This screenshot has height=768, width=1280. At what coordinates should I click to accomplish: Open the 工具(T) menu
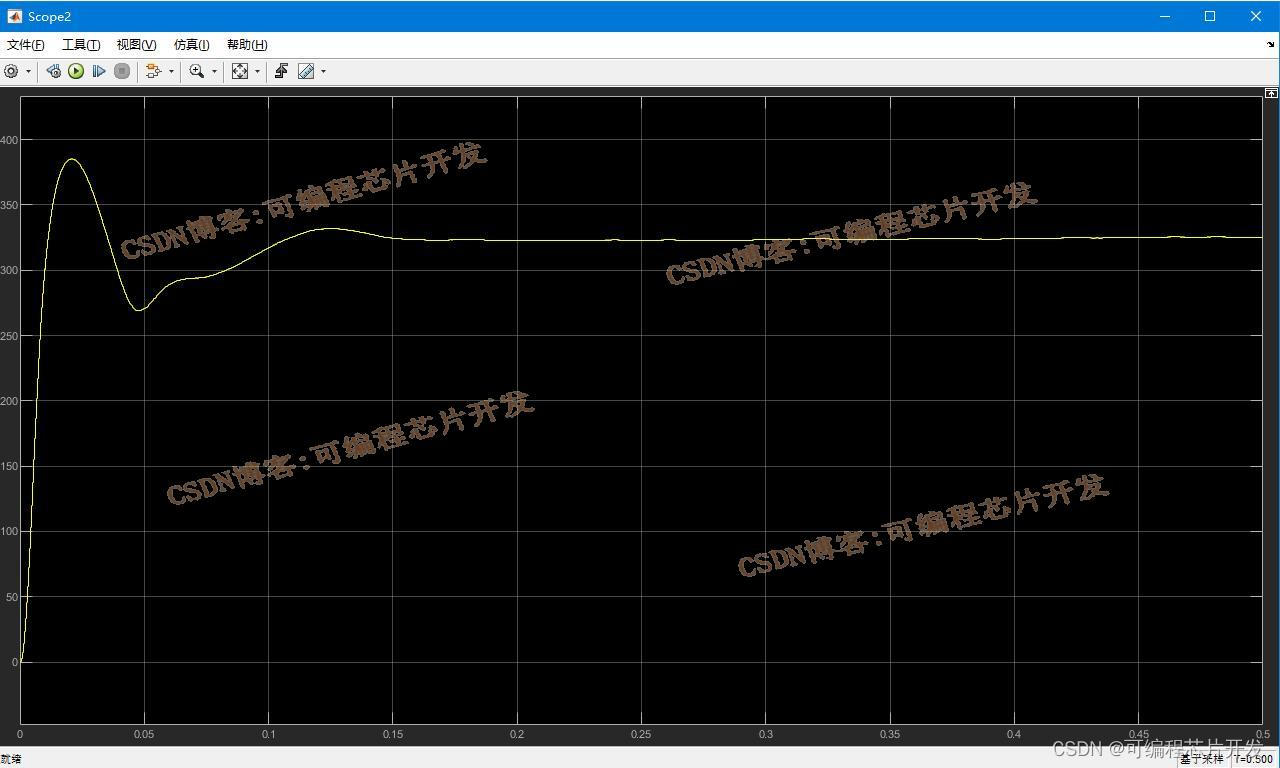81,45
